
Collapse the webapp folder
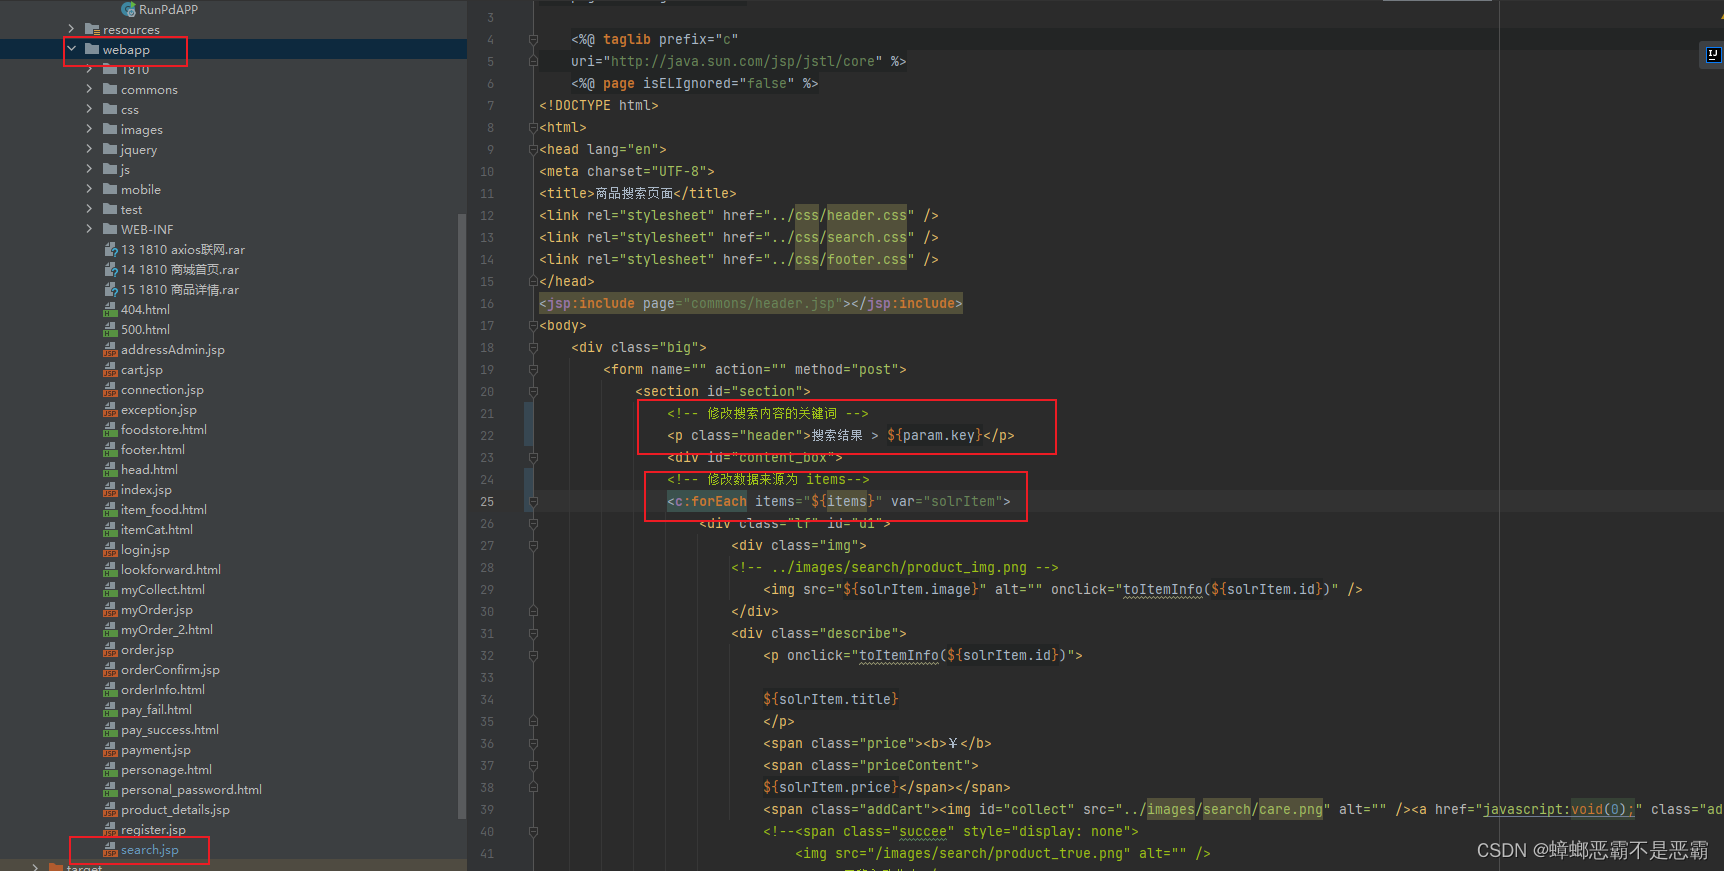point(71,49)
